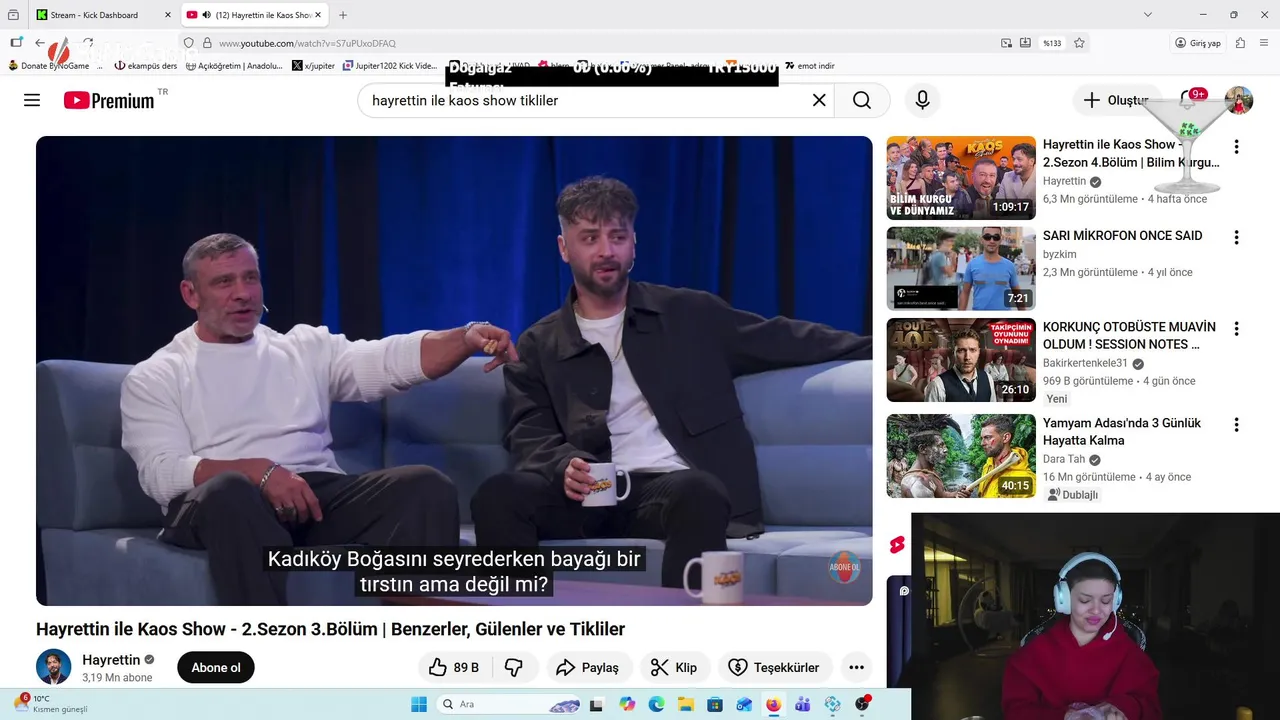The image size is (1280, 720).
Task: Click the video player to pause
Action: click(454, 371)
